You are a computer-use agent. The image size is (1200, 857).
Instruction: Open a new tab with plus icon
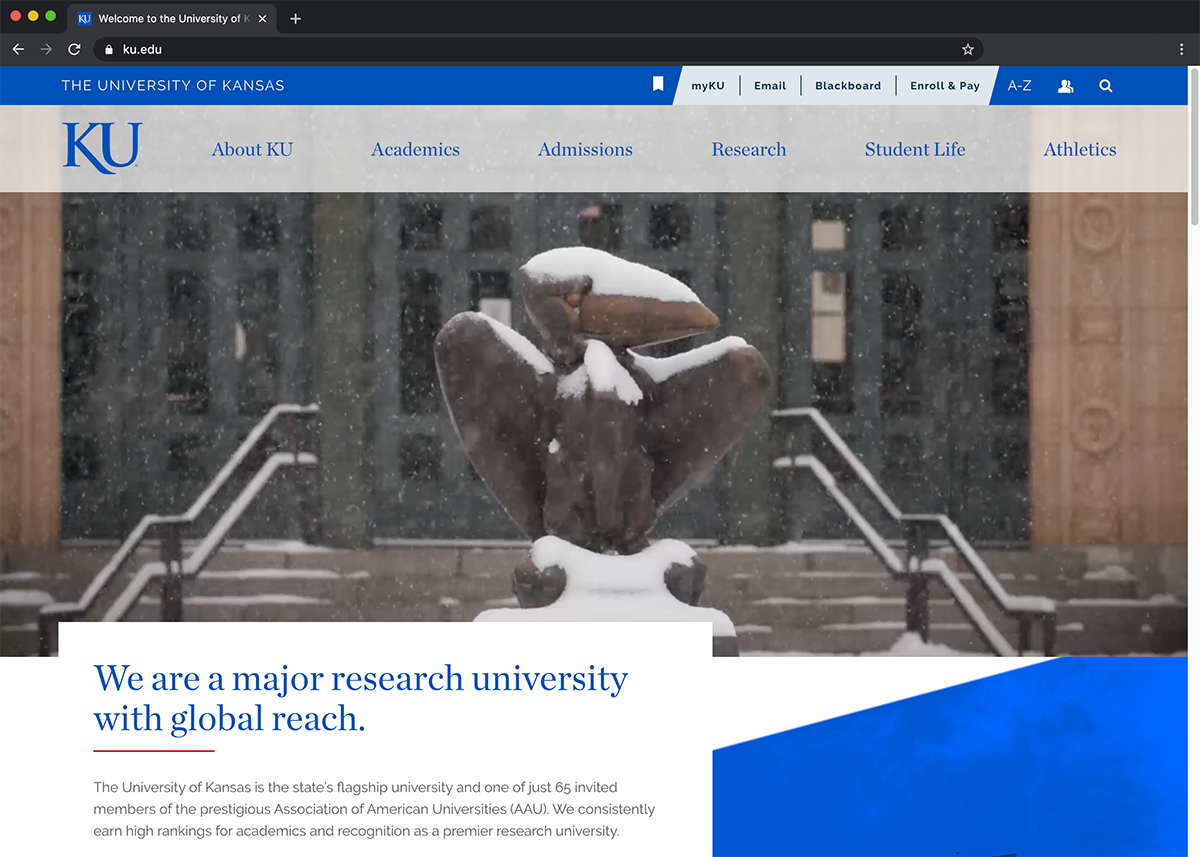click(x=295, y=19)
